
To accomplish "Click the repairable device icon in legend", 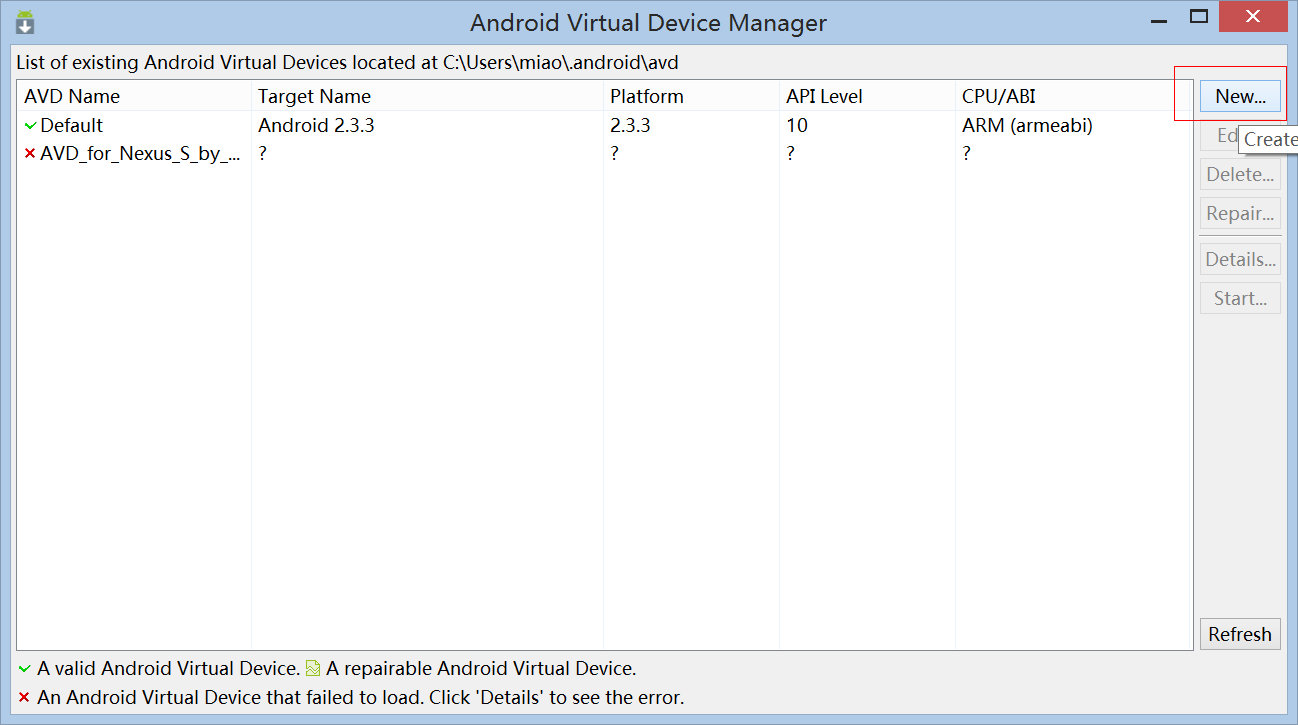I will coord(313,668).
